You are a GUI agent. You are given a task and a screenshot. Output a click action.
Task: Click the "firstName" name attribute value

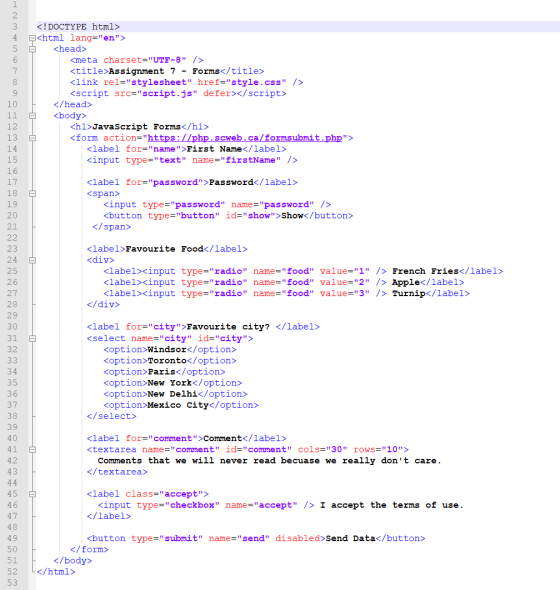[250, 160]
